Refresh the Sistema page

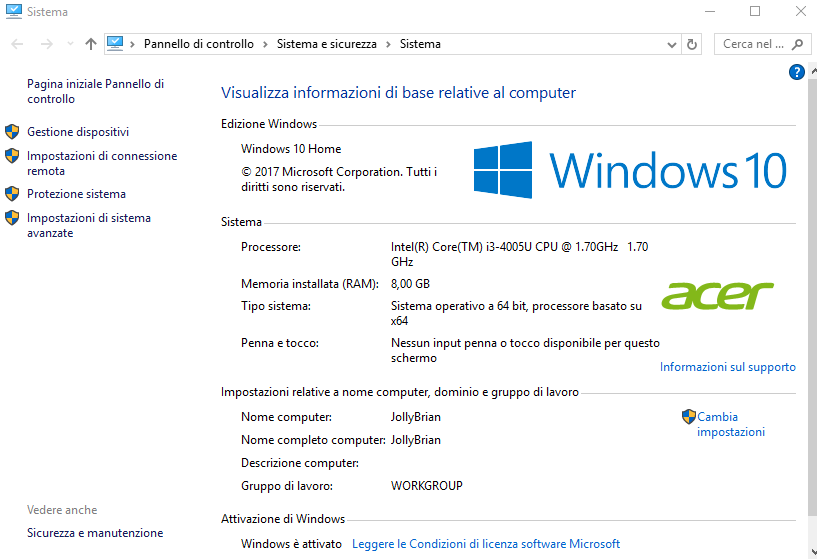coord(691,45)
